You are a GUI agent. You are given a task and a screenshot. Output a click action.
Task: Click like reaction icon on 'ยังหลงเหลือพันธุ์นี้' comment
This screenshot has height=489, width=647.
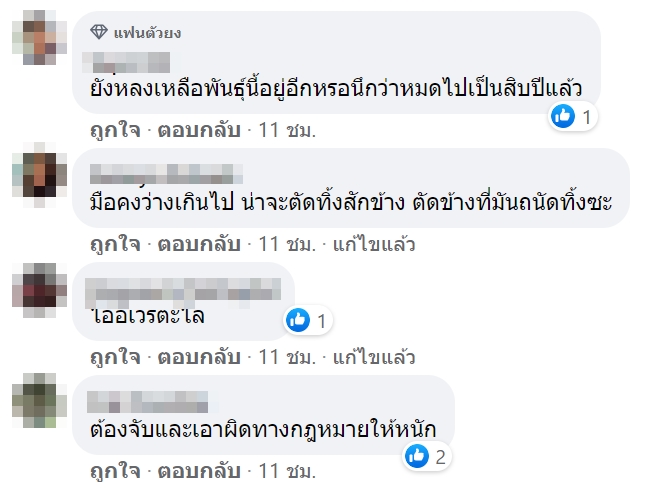pyautogui.click(x=563, y=117)
